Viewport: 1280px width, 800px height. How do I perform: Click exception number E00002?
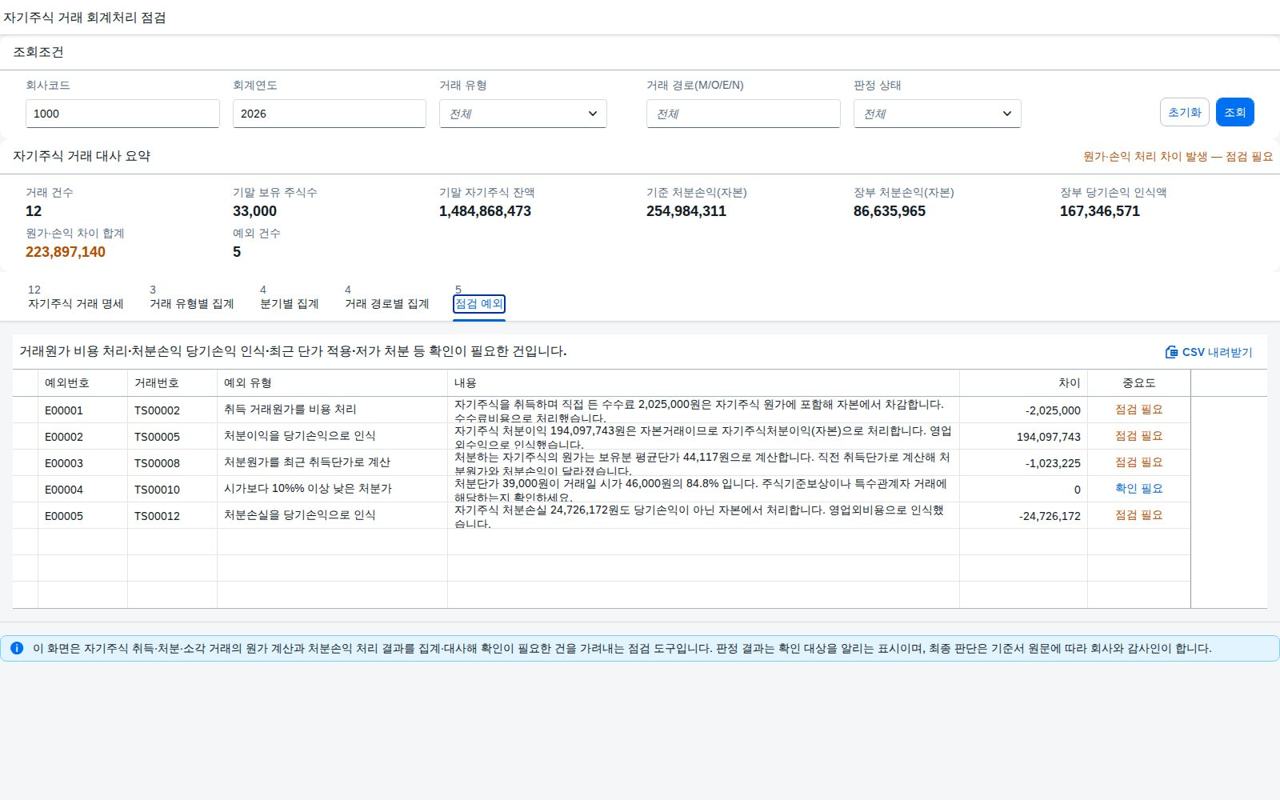pos(64,437)
